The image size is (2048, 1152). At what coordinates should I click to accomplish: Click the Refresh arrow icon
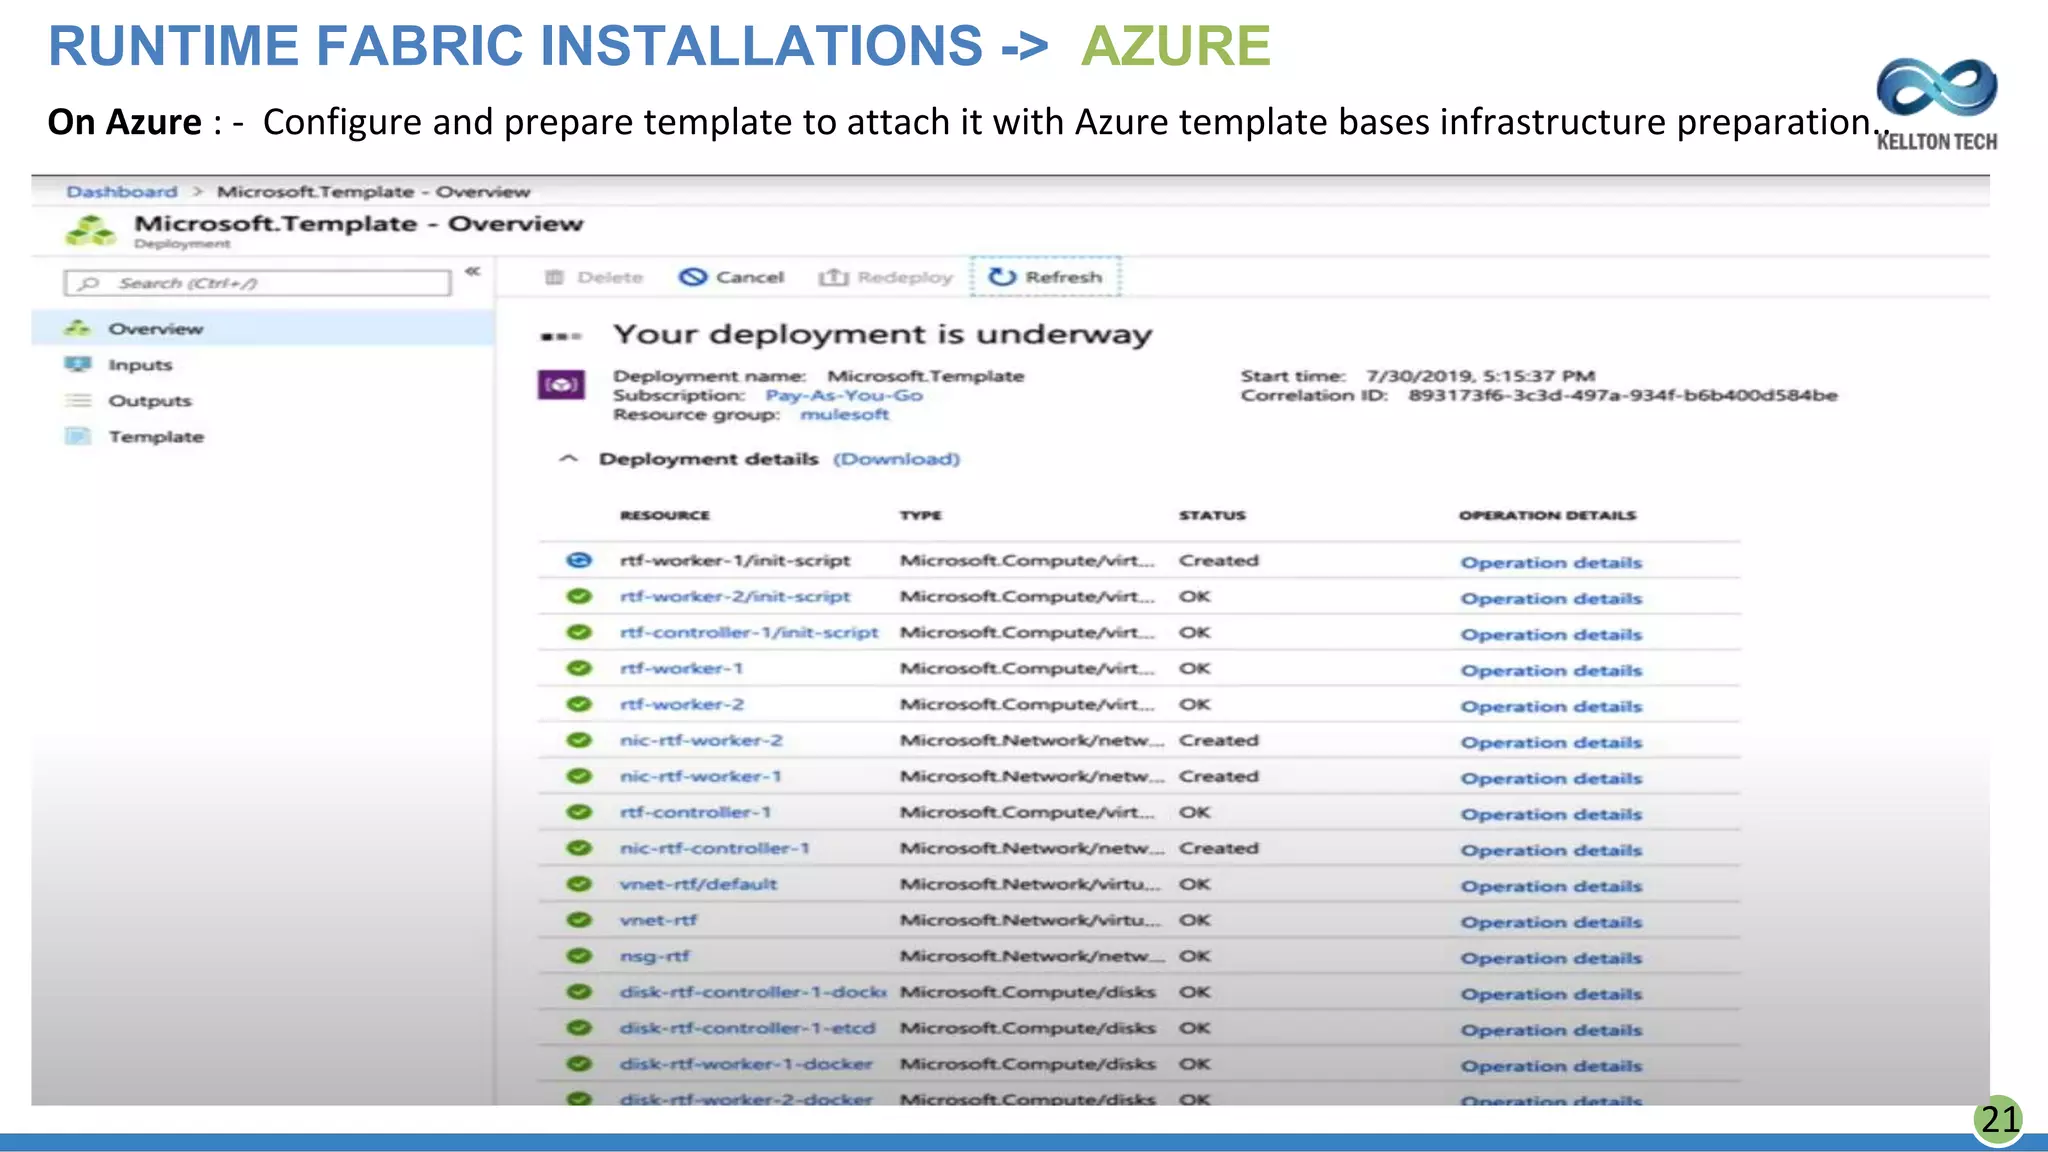tap(1002, 277)
